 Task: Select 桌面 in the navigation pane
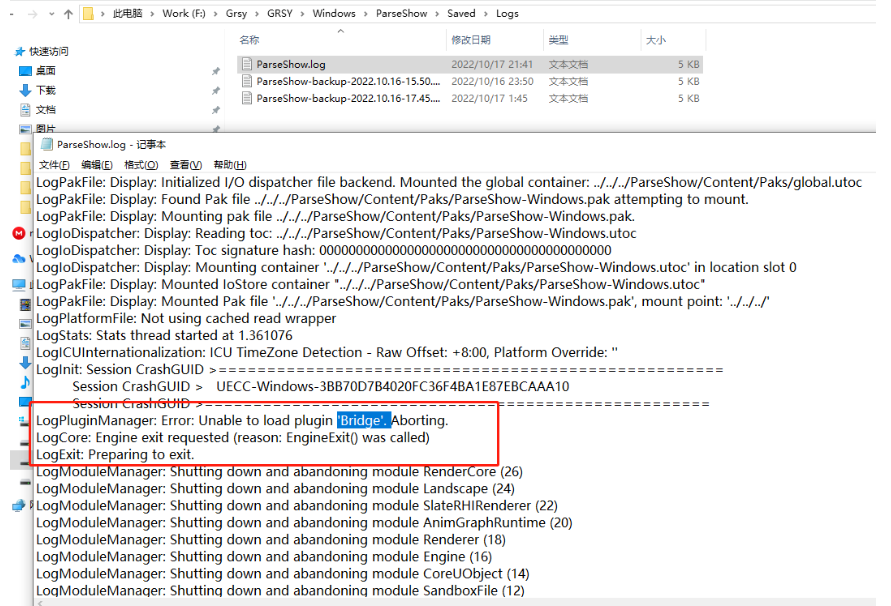coord(46,71)
